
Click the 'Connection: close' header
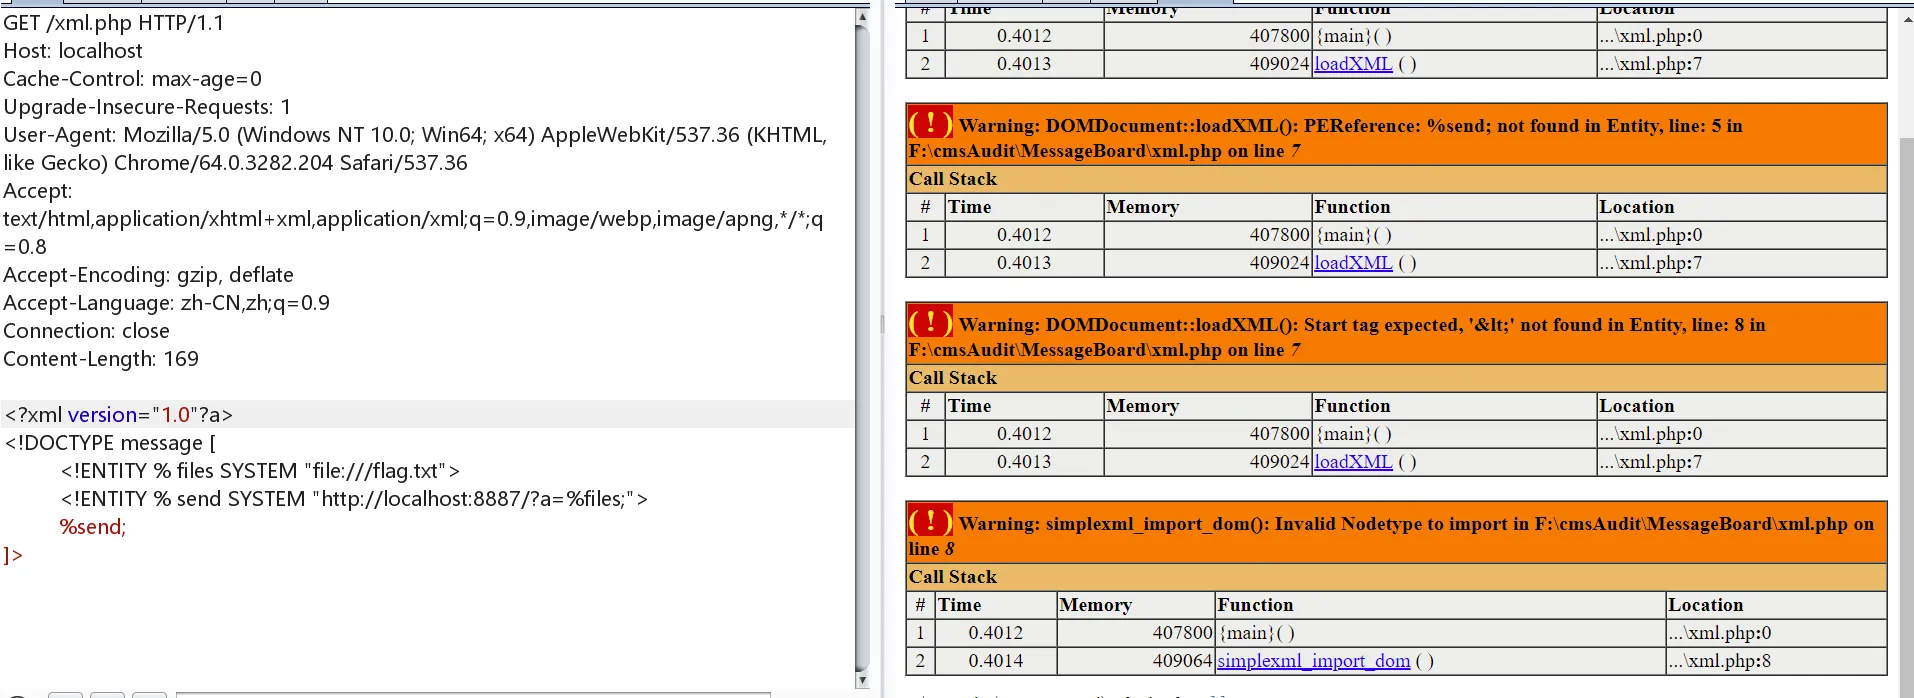(87, 331)
